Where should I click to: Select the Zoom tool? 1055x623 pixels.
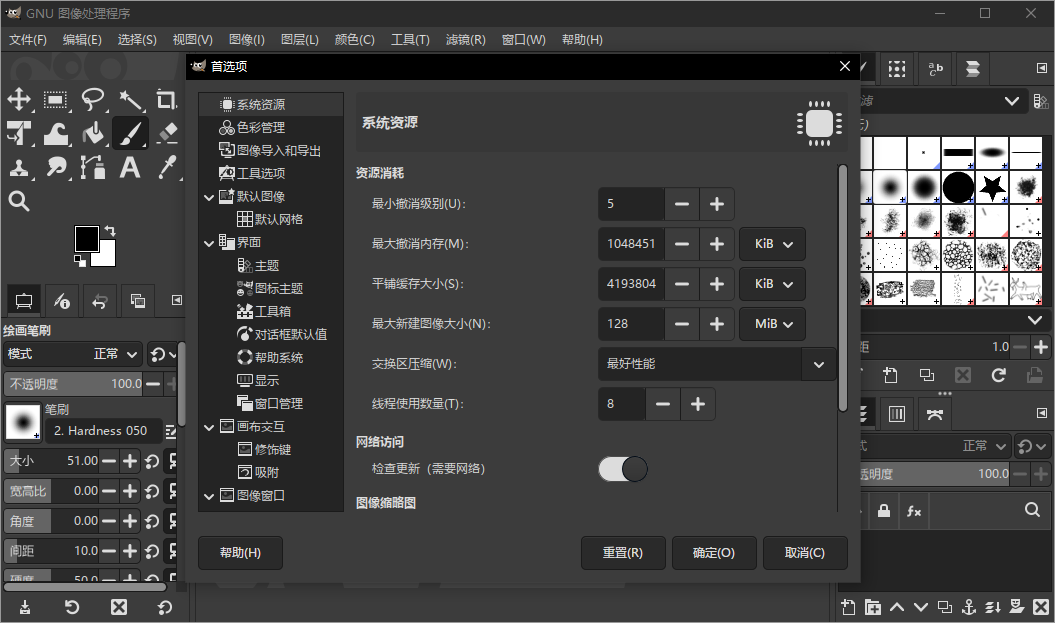[x=20, y=200]
